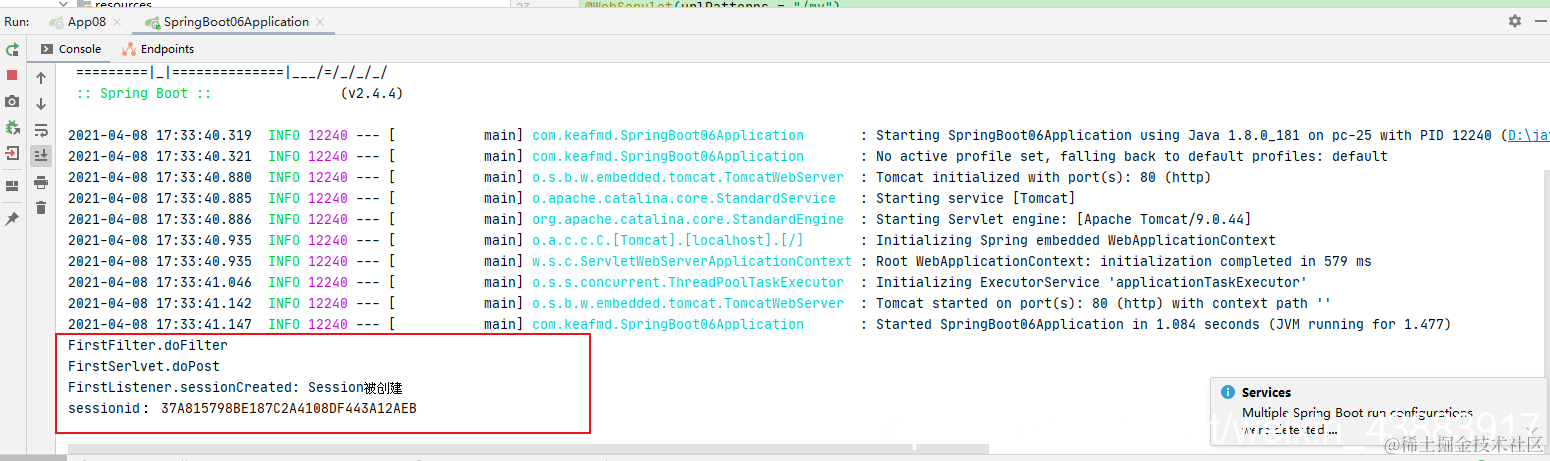Image resolution: width=1550 pixels, height=461 pixels.
Task: Click the timestamp 2021-04-08 17:33:40.319
Action: click(160, 135)
